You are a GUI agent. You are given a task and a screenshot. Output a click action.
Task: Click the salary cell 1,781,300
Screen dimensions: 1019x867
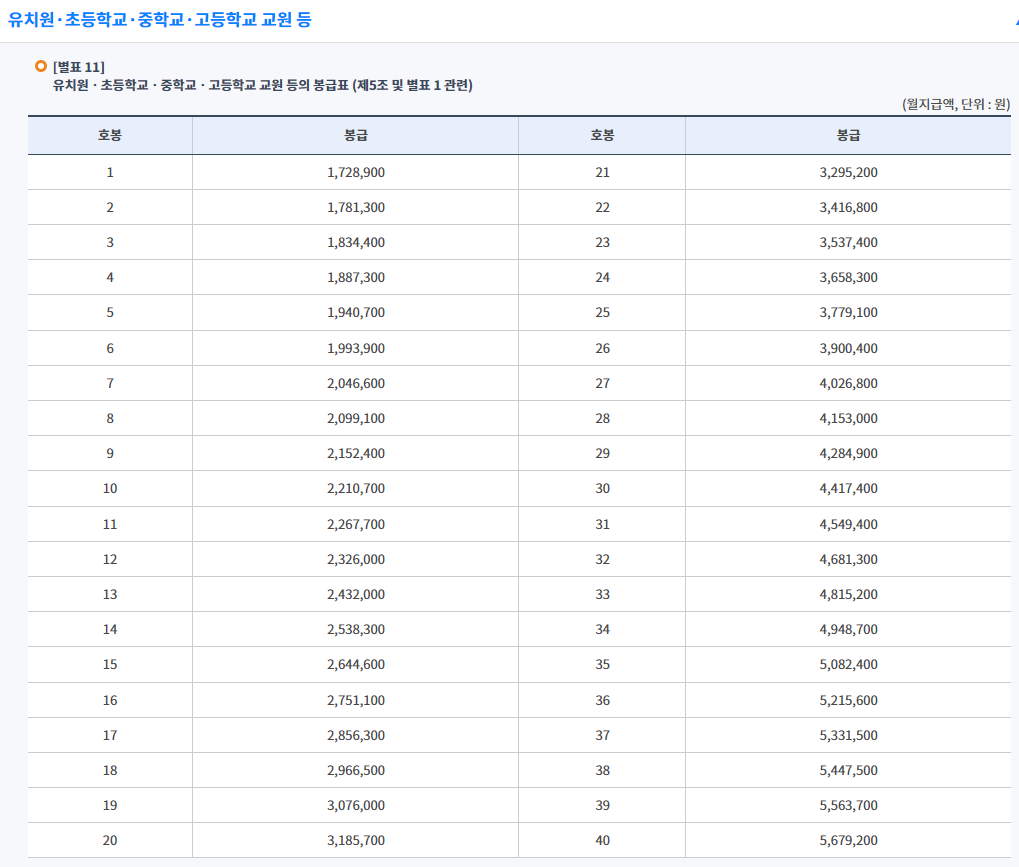355,207
